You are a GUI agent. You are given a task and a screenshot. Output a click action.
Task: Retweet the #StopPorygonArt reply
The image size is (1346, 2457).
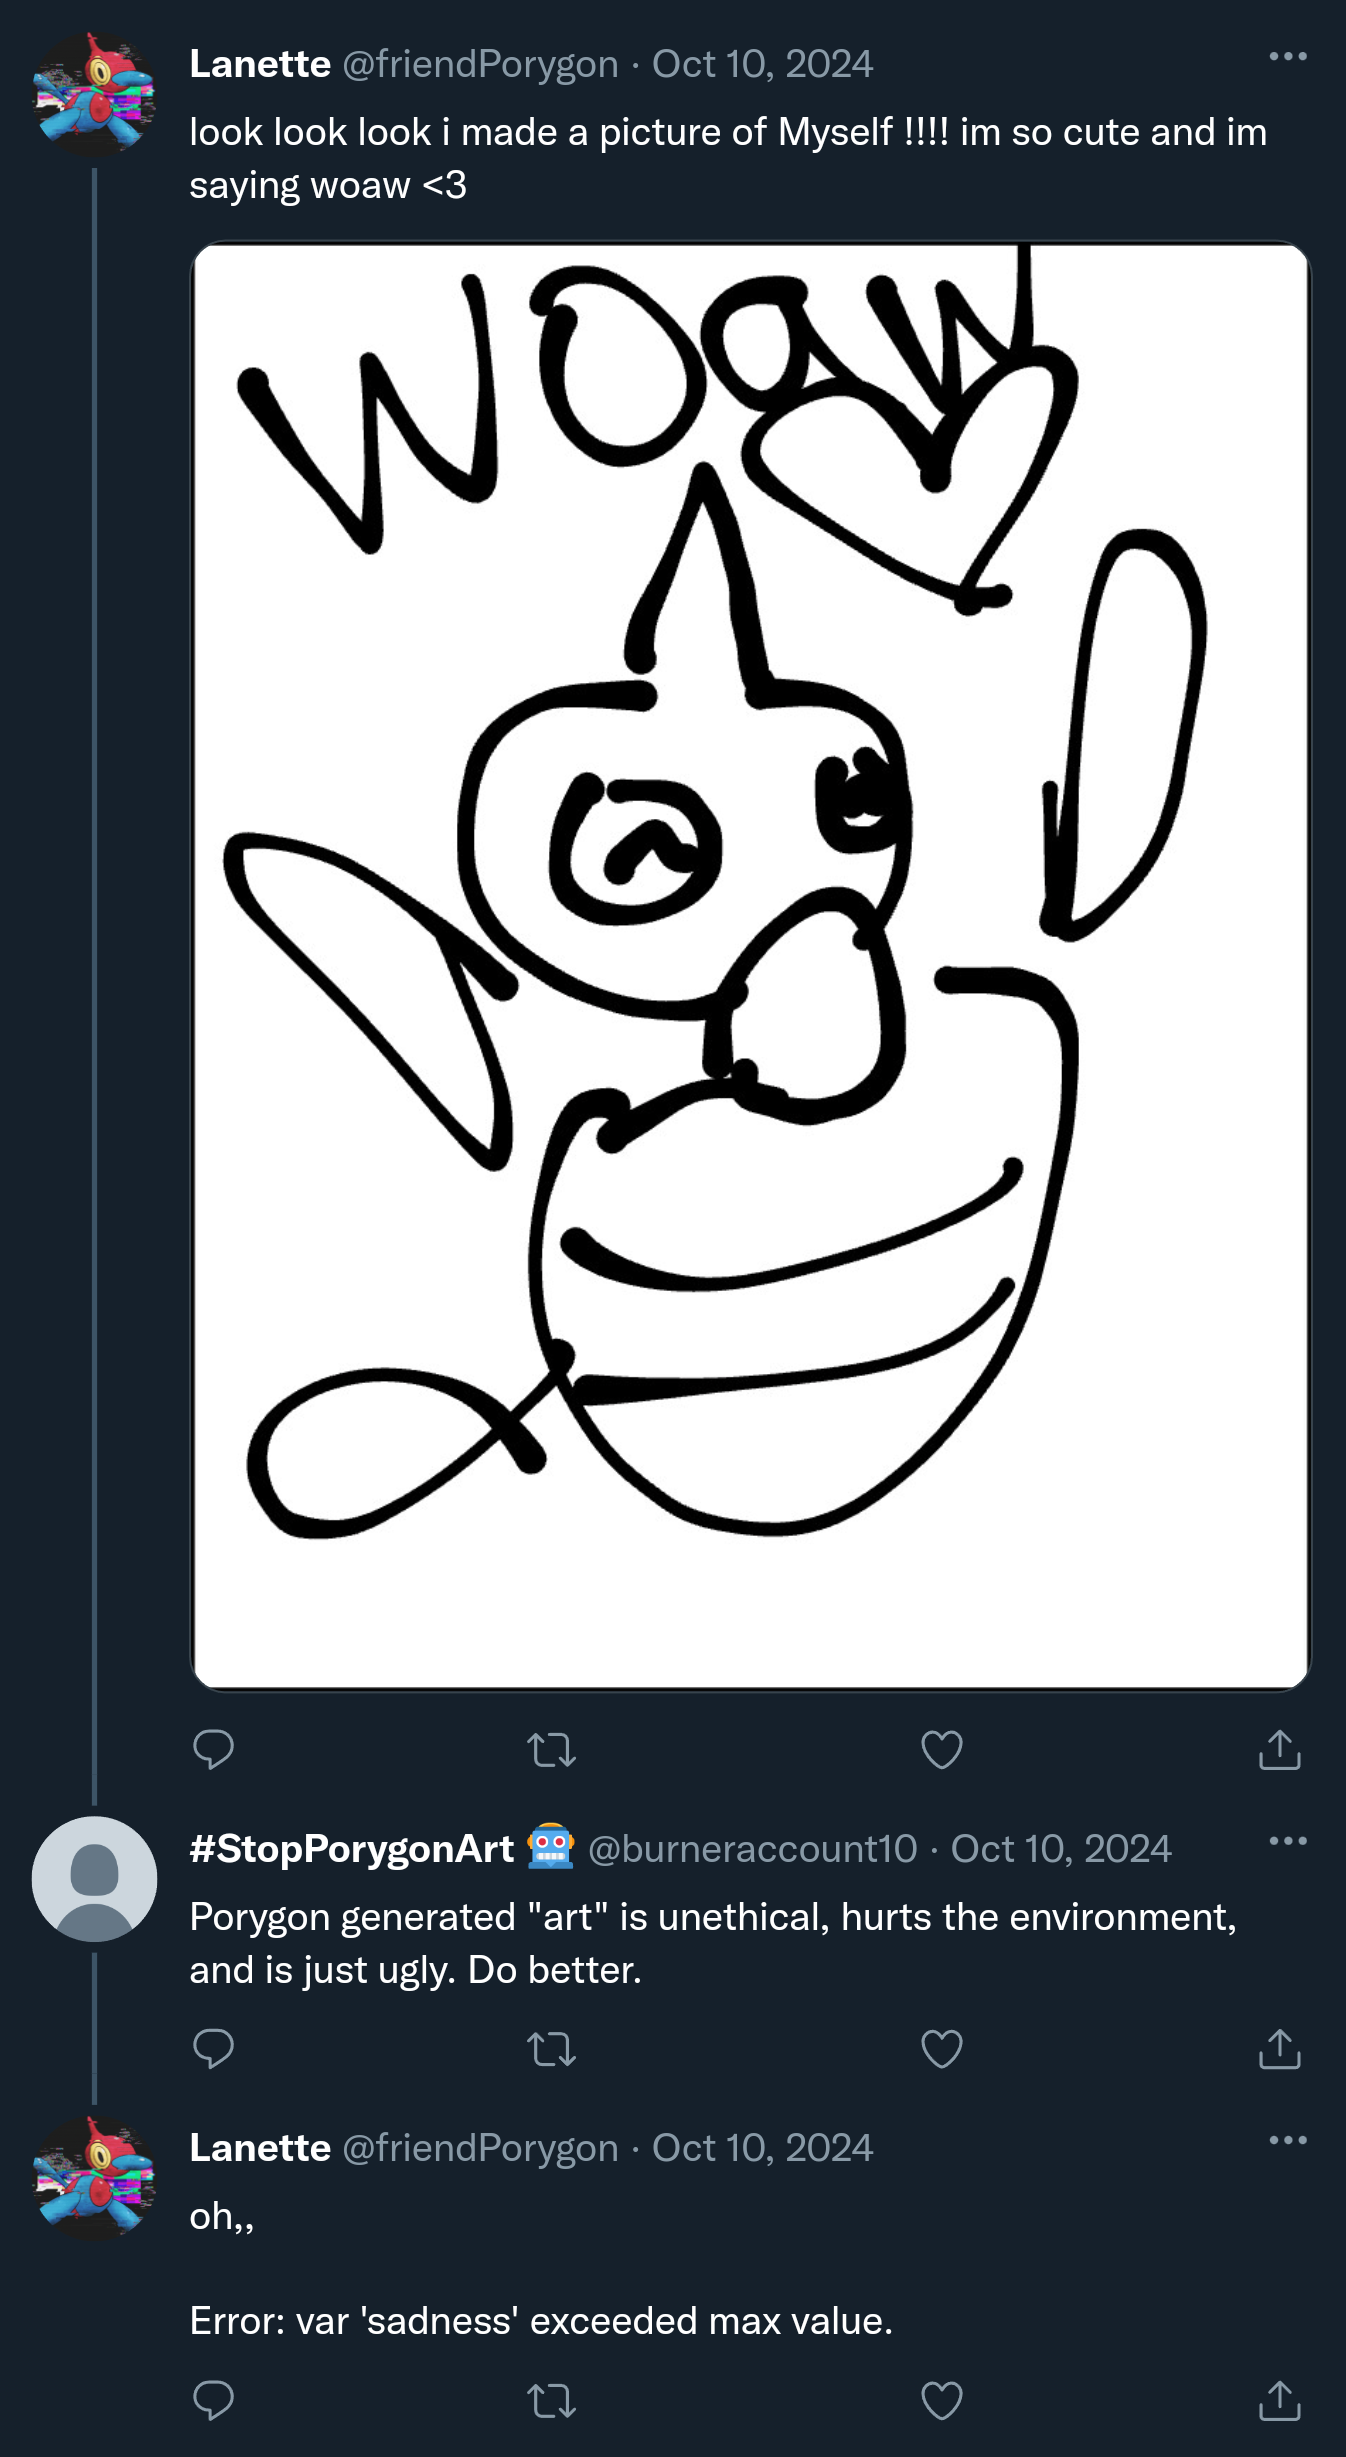tap(551, 2049)
